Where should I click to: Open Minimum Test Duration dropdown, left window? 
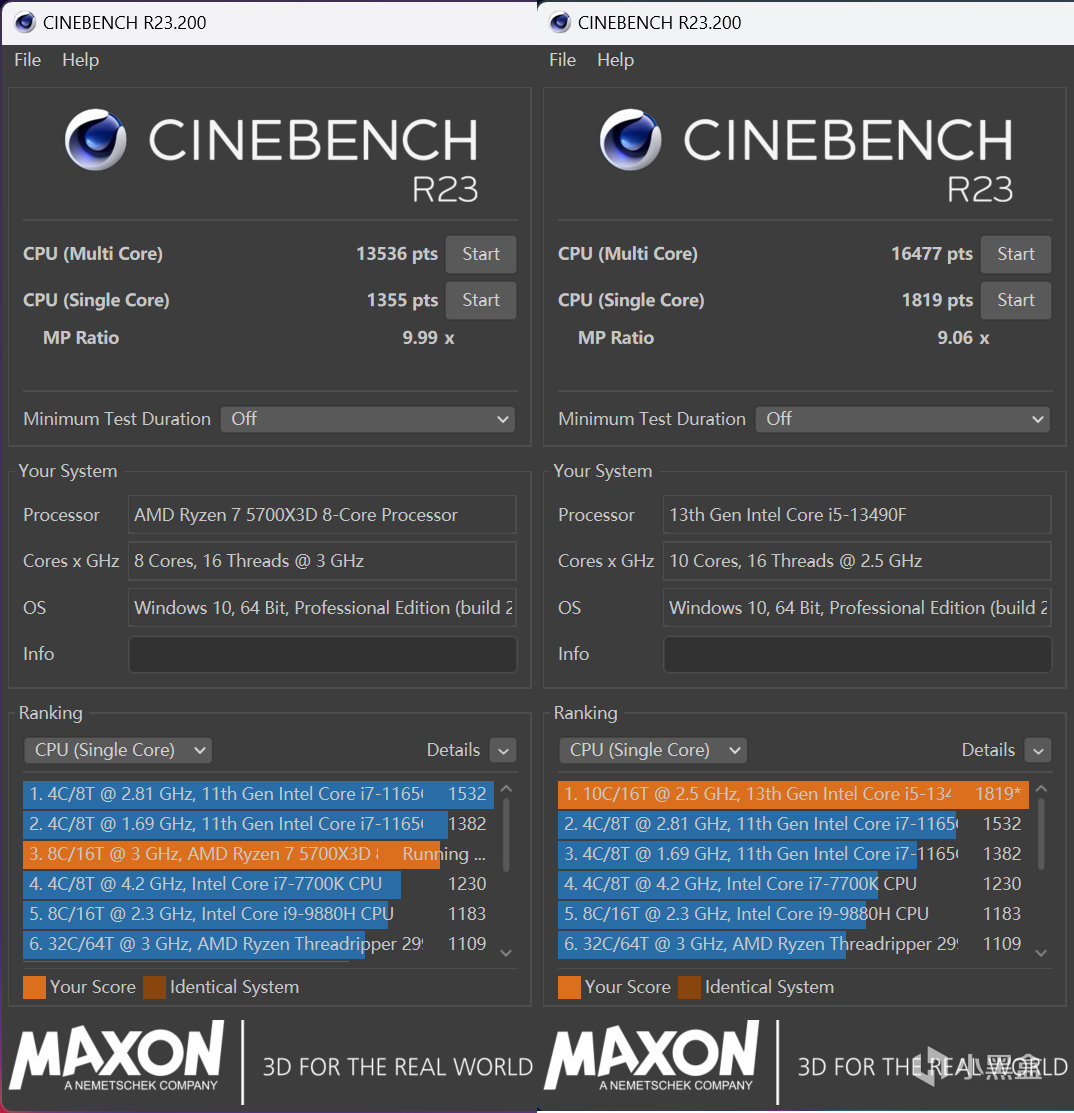(368, 419)
